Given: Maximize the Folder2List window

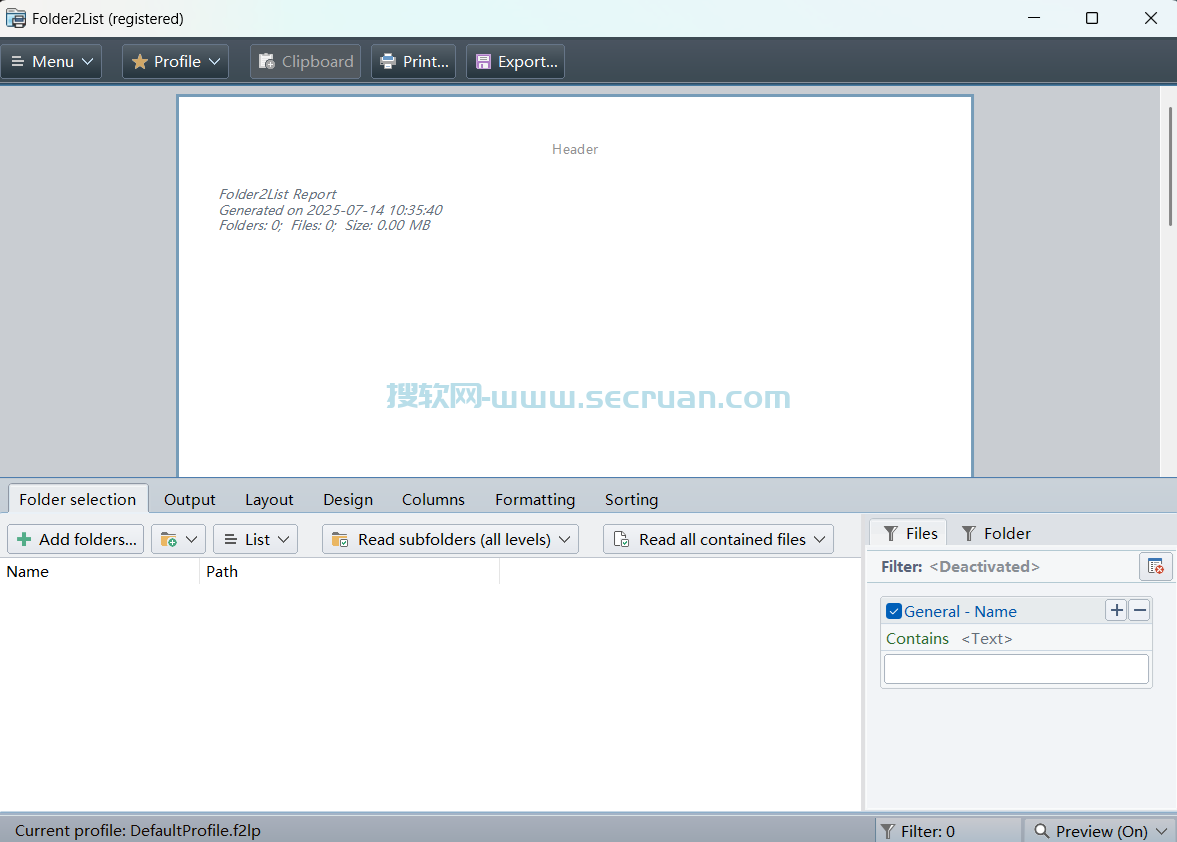Looking at the screenshot, I should (x=1092, y=18).
